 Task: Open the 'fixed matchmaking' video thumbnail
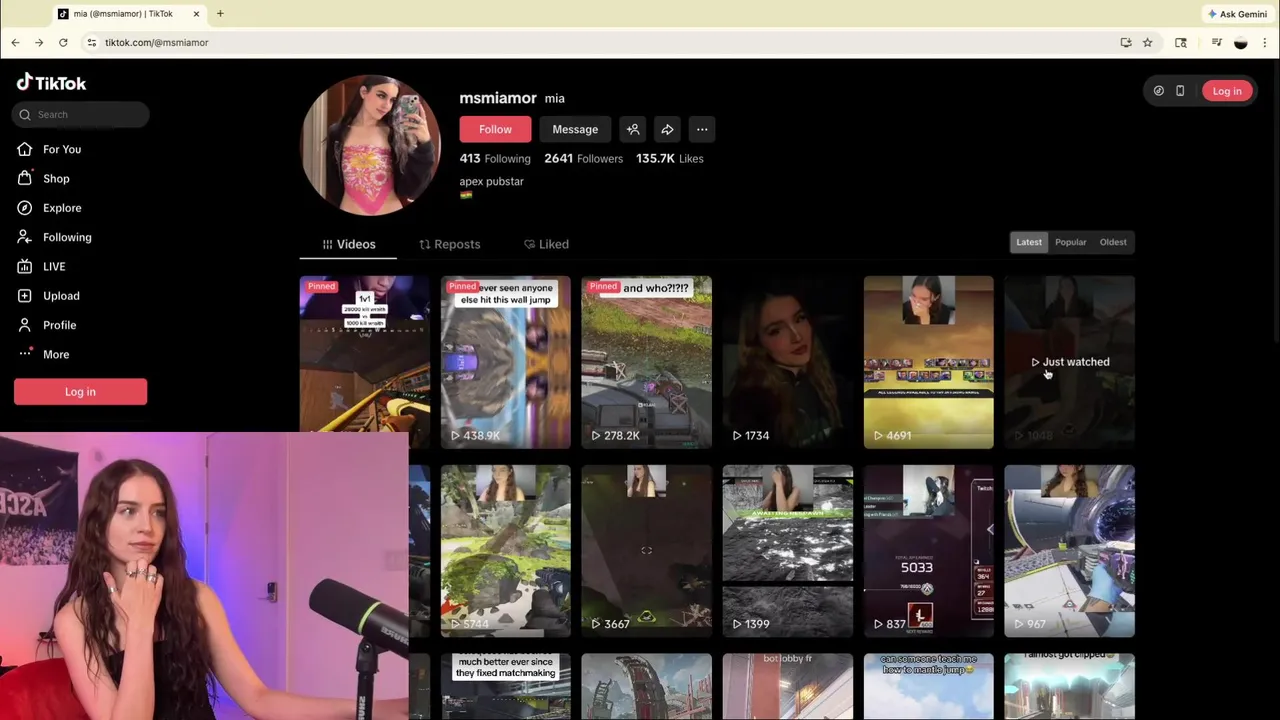tap(506, 686)
